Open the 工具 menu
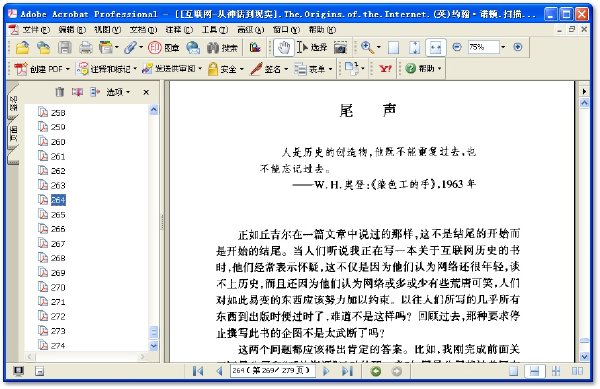Image resolution: width=600 pixels, height=389 pixels. pos(215,29)
